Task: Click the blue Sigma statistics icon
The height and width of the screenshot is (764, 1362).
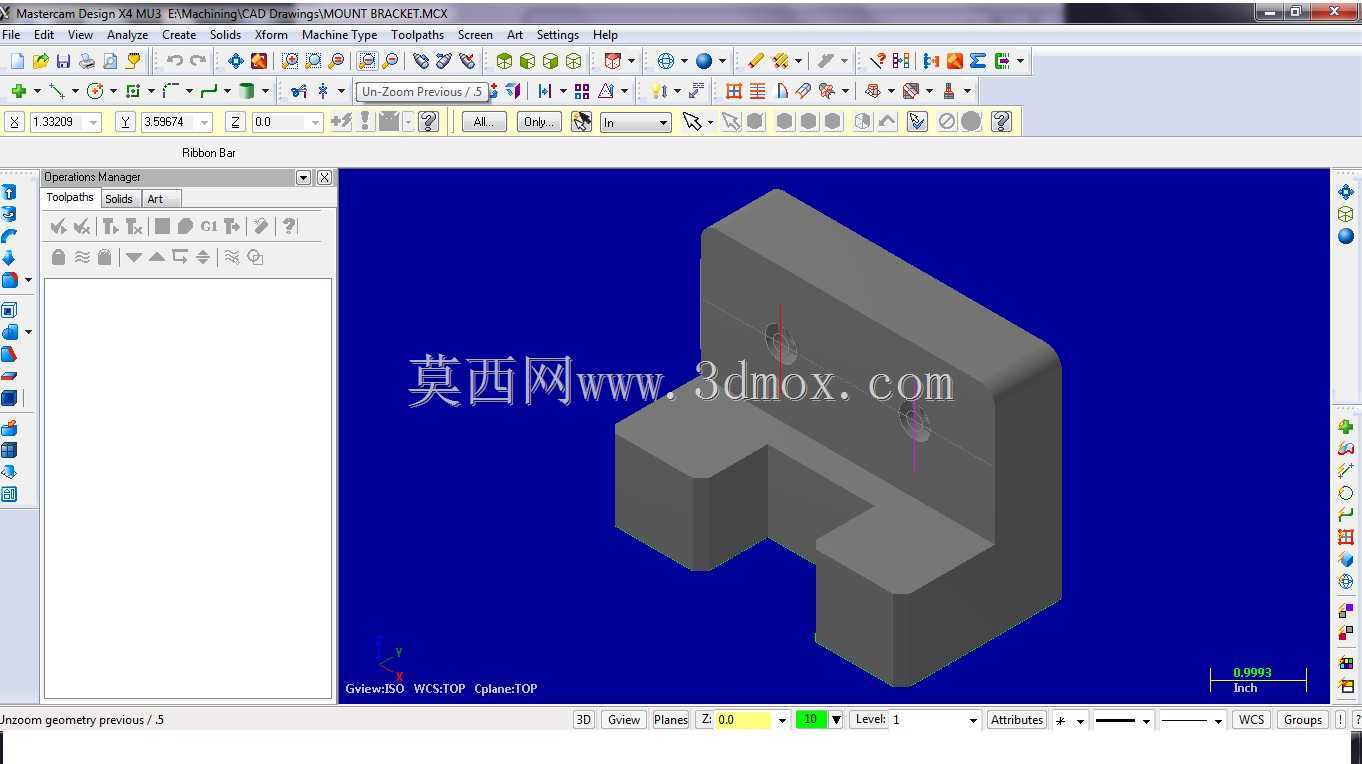Action: (x=978, y=61)
